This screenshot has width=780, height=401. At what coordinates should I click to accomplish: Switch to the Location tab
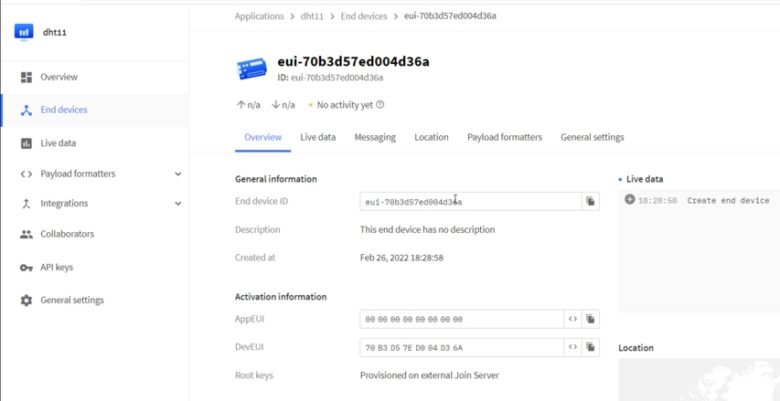[431, 137]
